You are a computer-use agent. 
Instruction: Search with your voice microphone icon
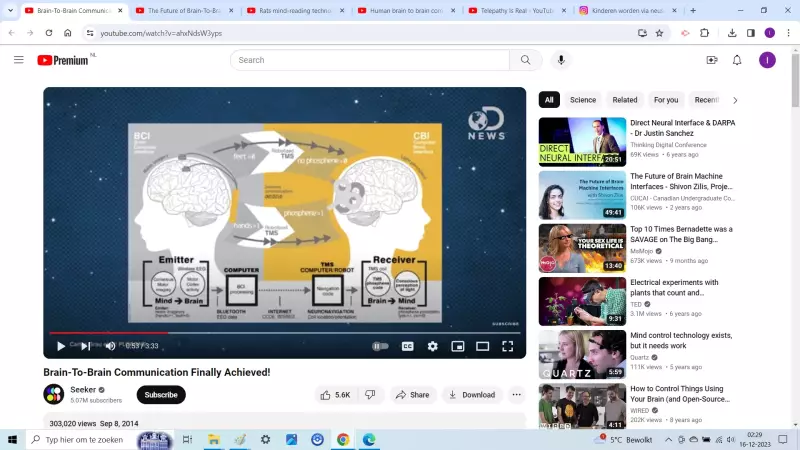(x=561, y=60)
